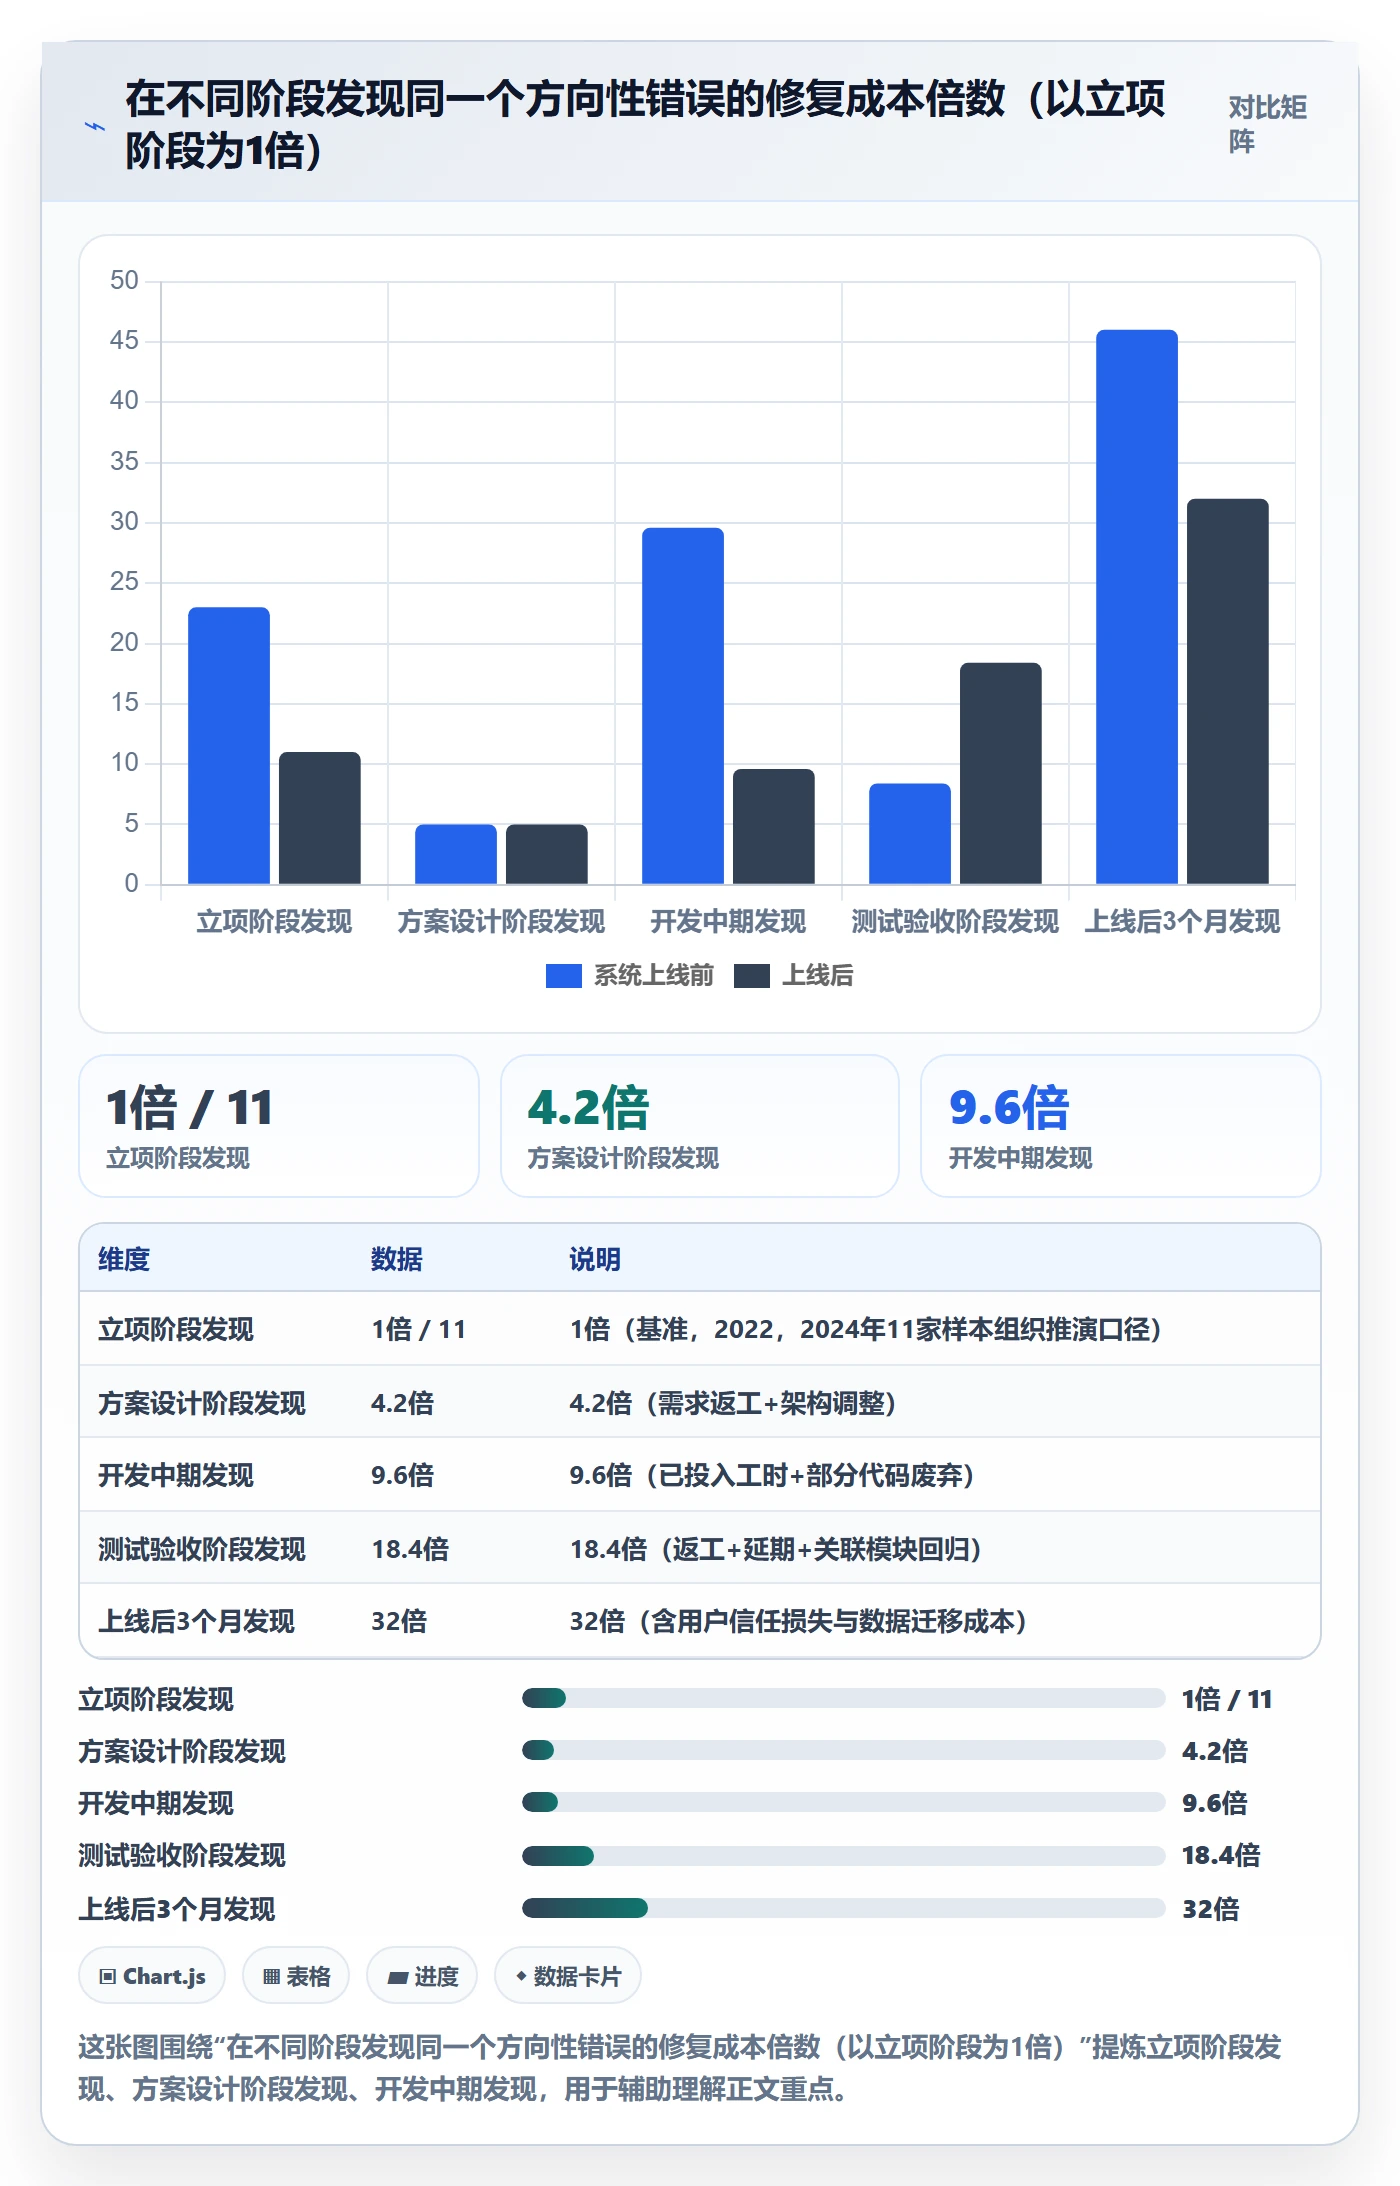
Task: Click the dark bar for 立项阶段发现
Action: point(320,818)
